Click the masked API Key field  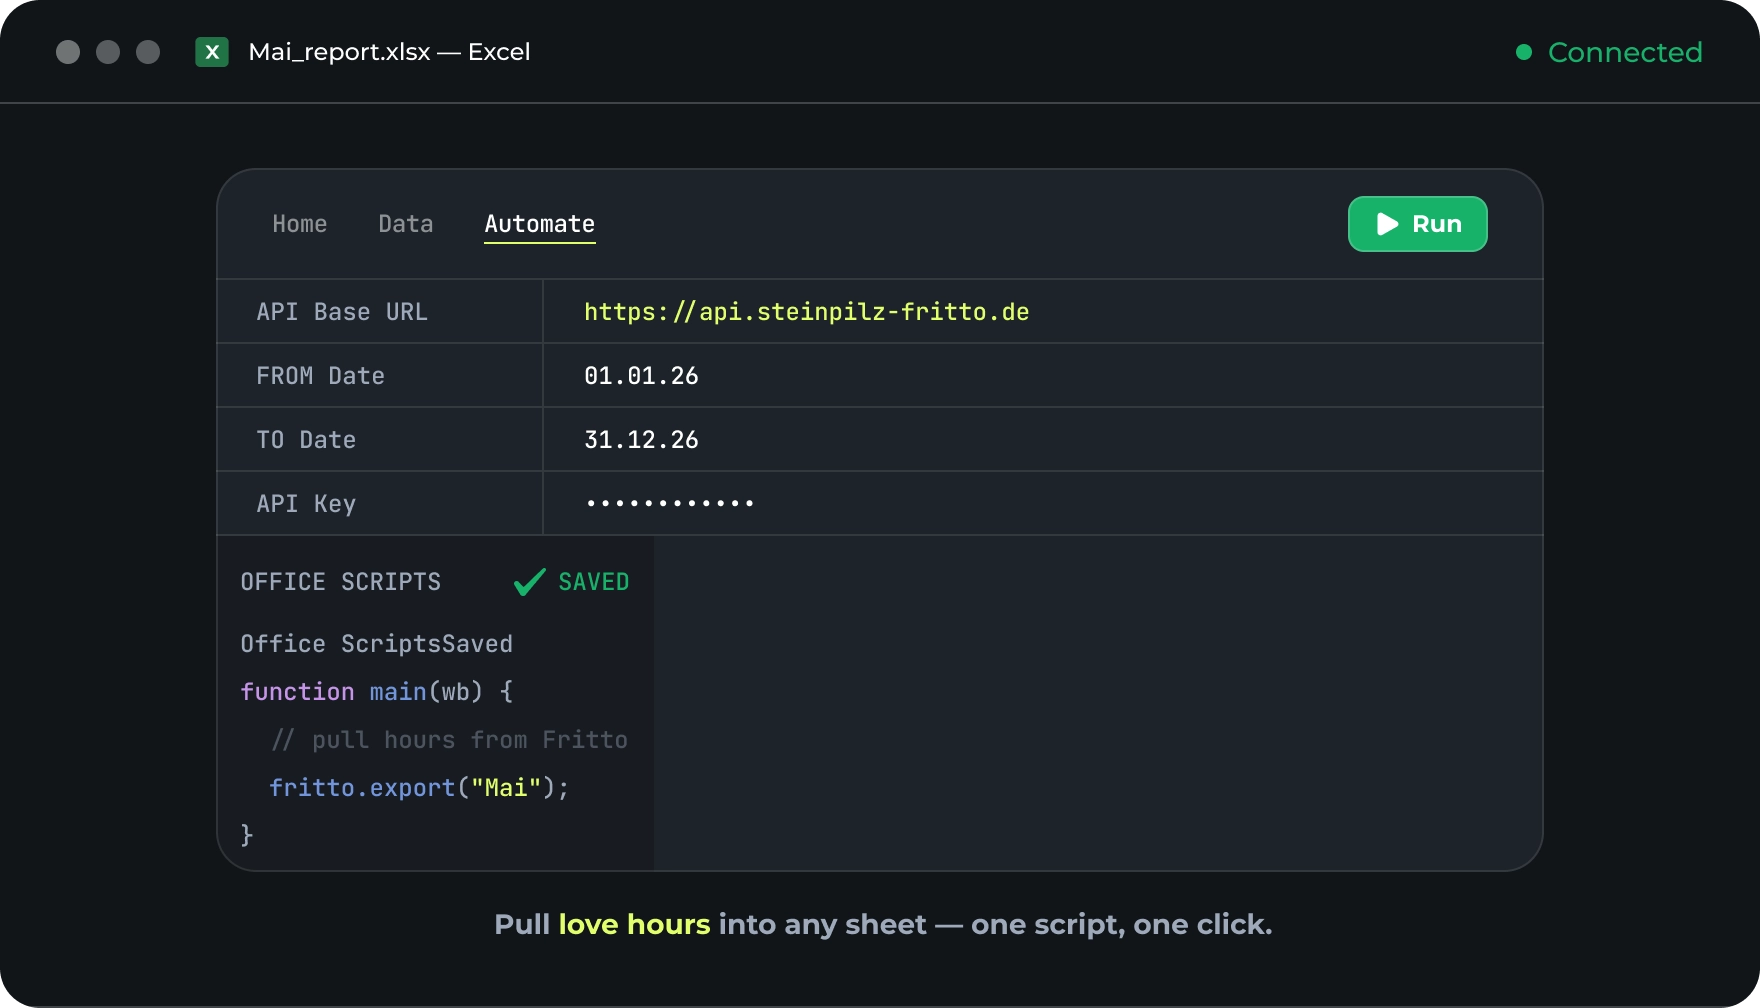coord(1043,504)
